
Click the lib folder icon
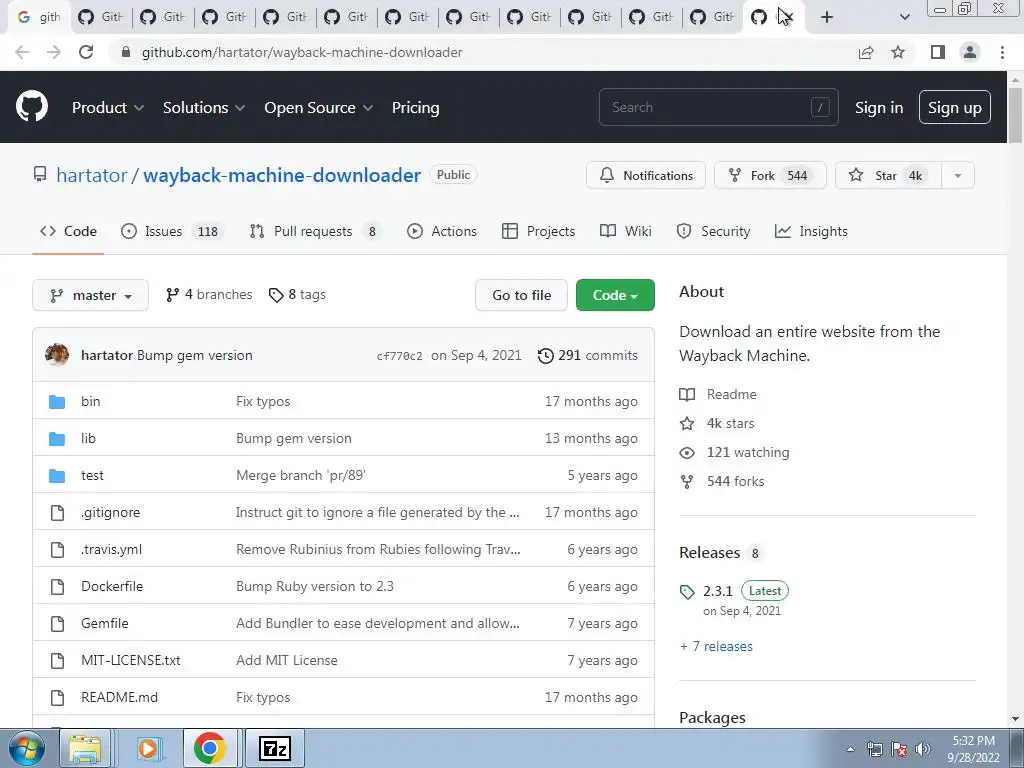pos(57,439)
